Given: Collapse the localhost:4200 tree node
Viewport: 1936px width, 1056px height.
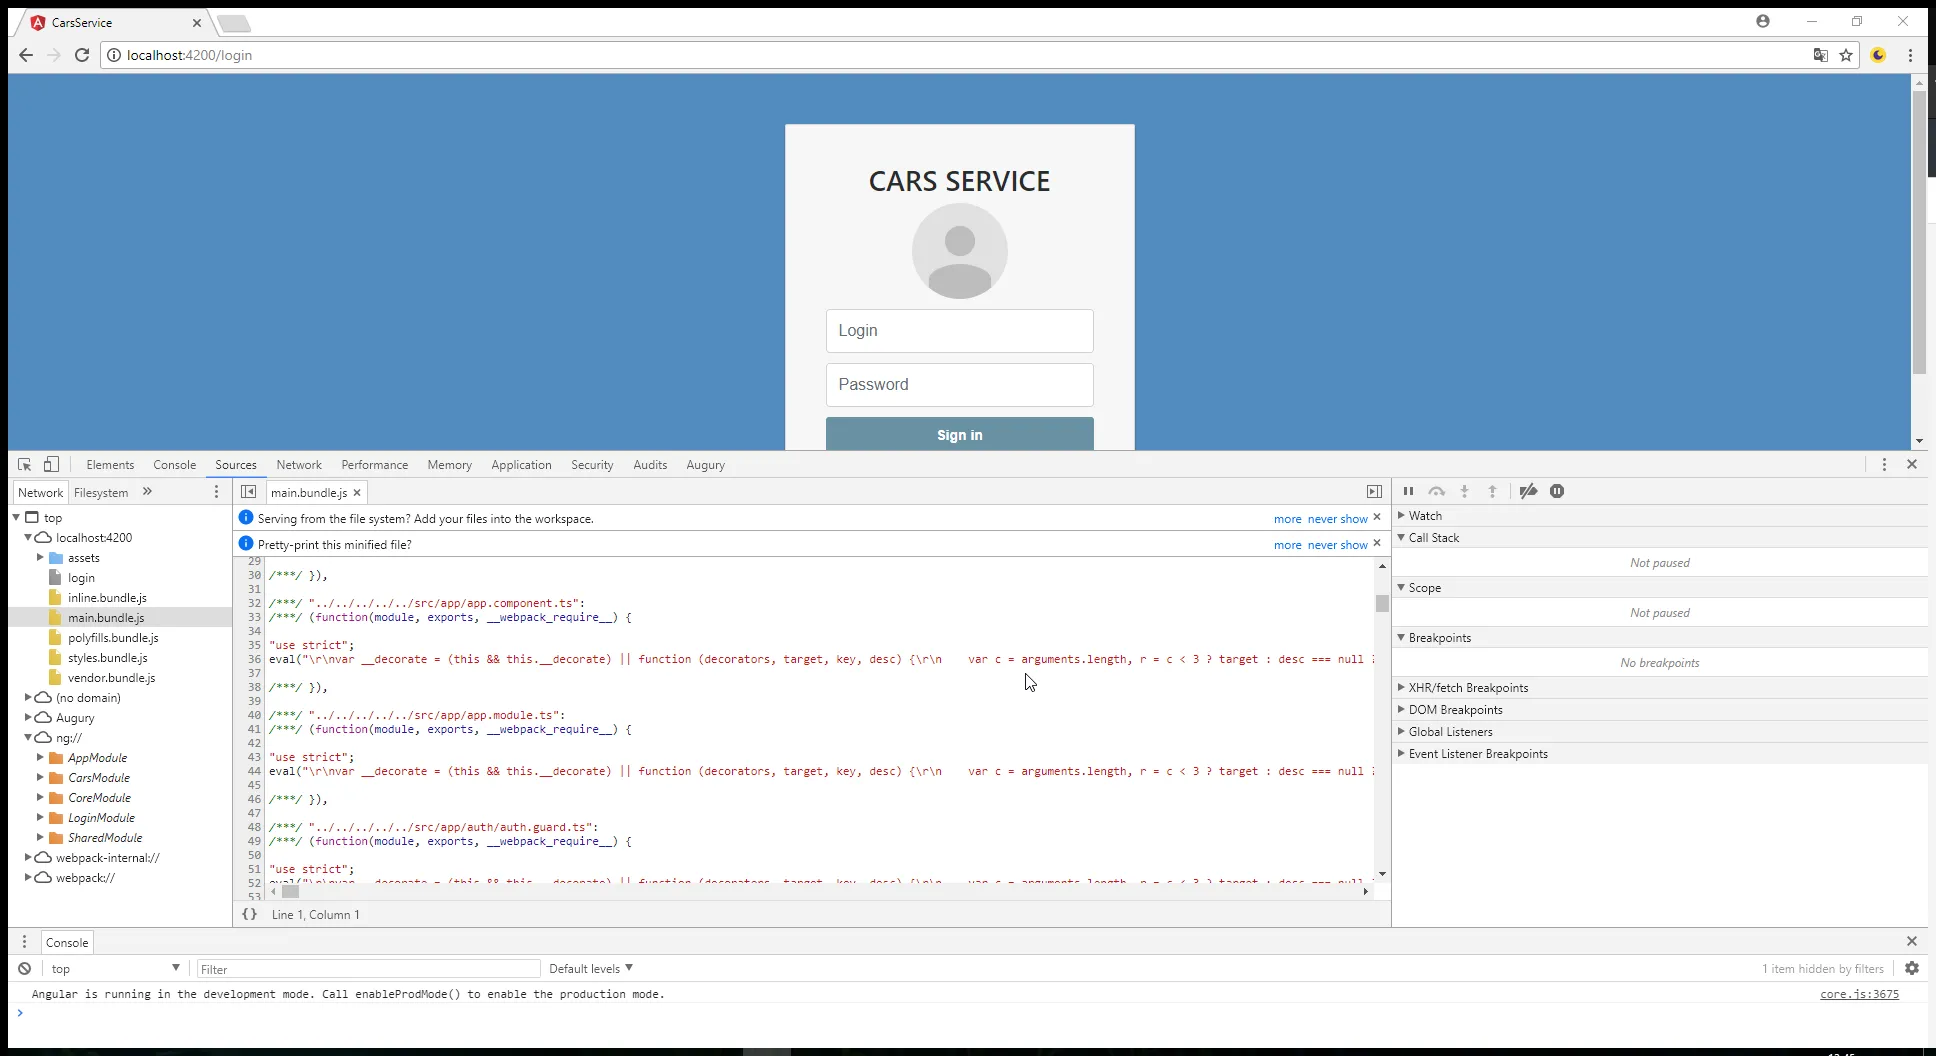Looking at the screenshot, I should pos(28,537).
